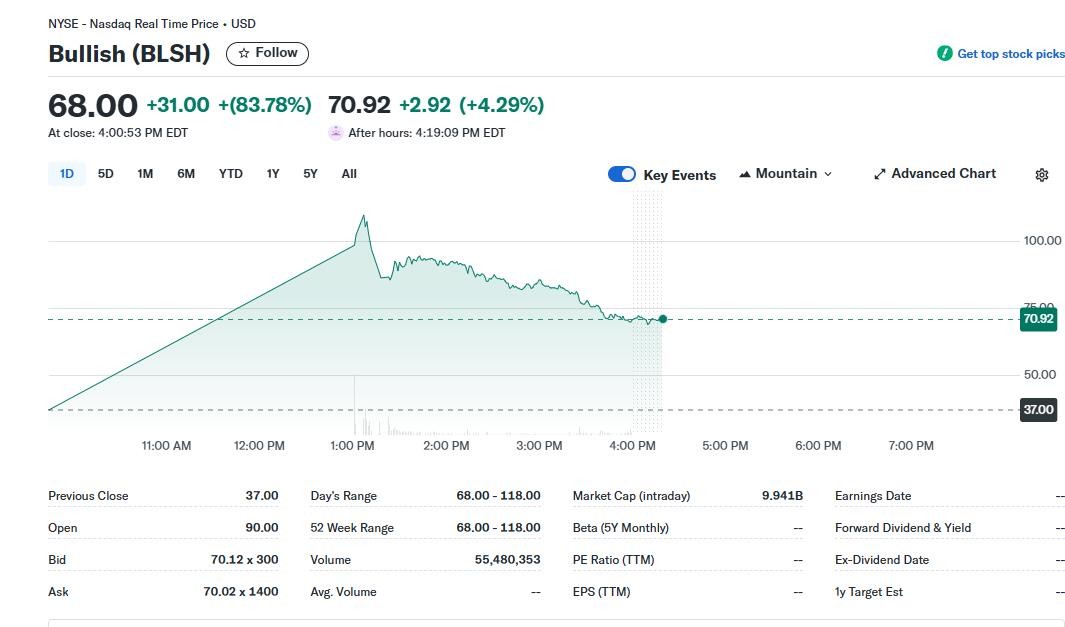Click the Previous Close value 37.00

262,495
